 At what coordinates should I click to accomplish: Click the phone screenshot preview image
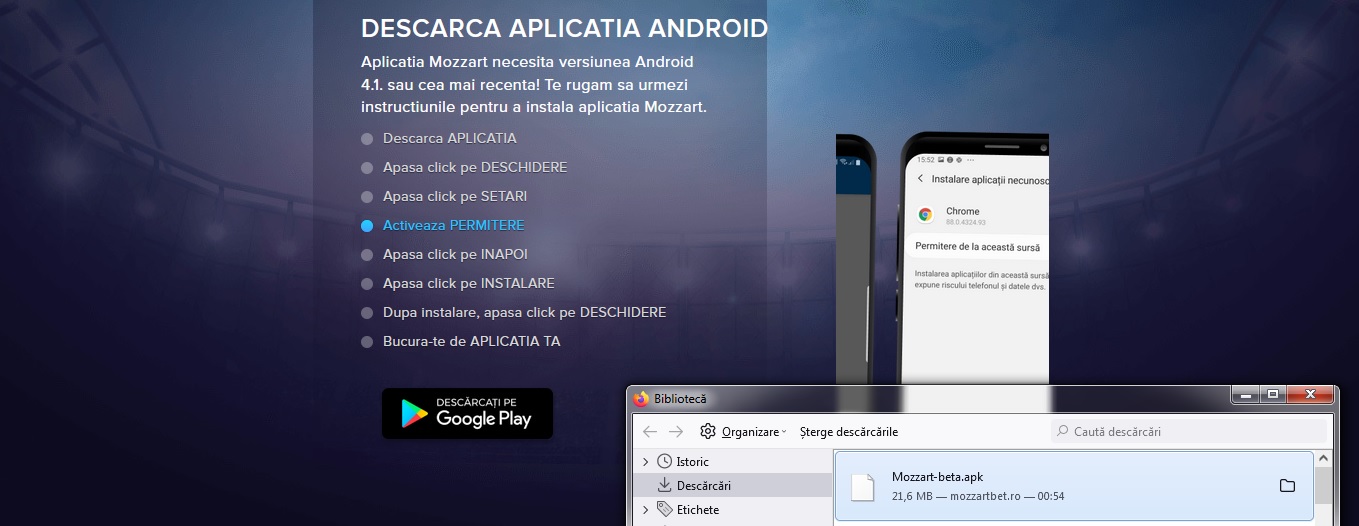[x=942, y=258]
